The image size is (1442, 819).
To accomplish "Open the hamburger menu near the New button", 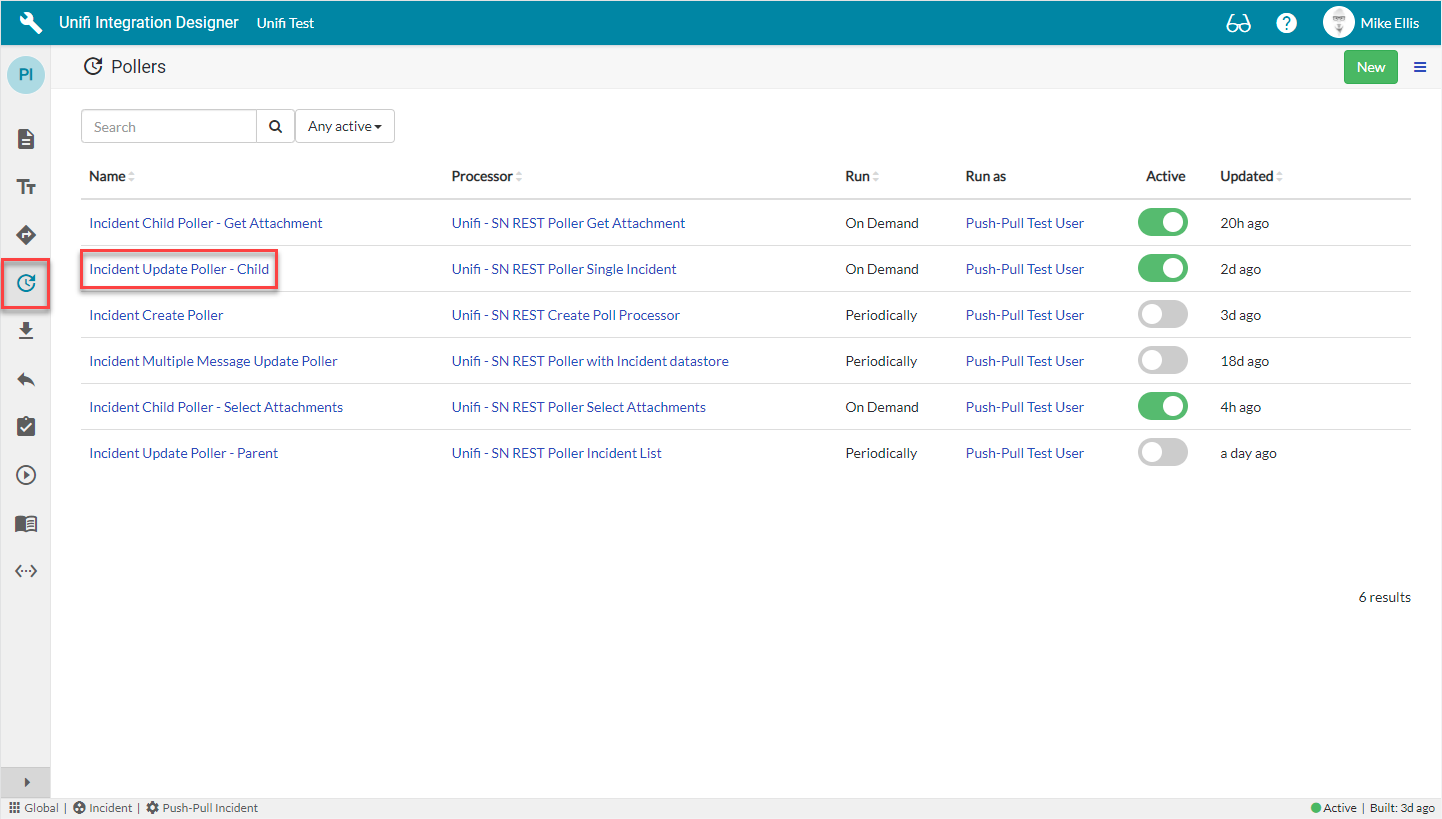I will point(1420,67).
